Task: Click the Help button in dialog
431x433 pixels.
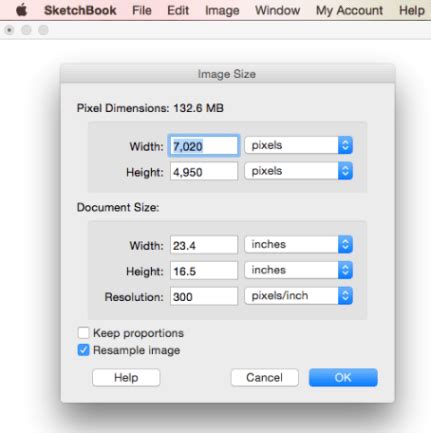Action: point(126,377)
